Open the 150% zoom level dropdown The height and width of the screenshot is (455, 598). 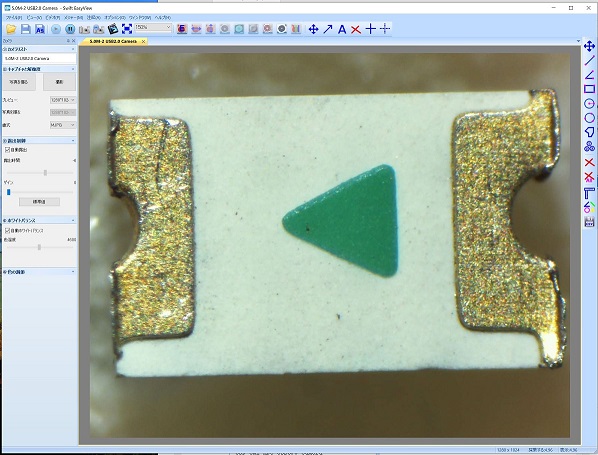tap(153, 27)
